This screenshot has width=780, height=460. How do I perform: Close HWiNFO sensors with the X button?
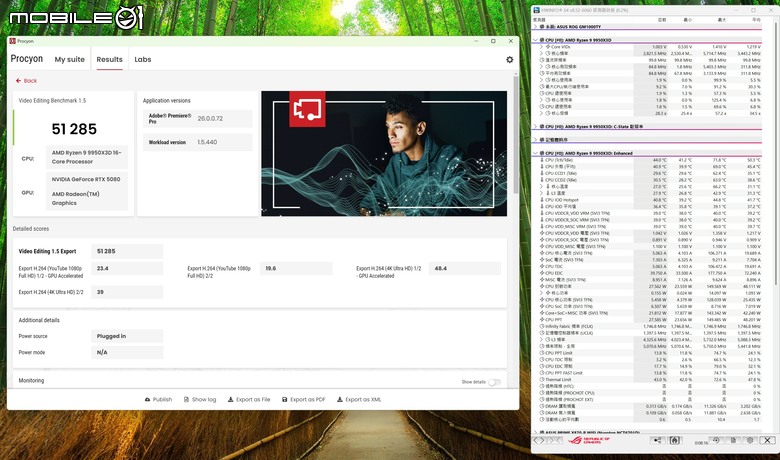(768, 440)
